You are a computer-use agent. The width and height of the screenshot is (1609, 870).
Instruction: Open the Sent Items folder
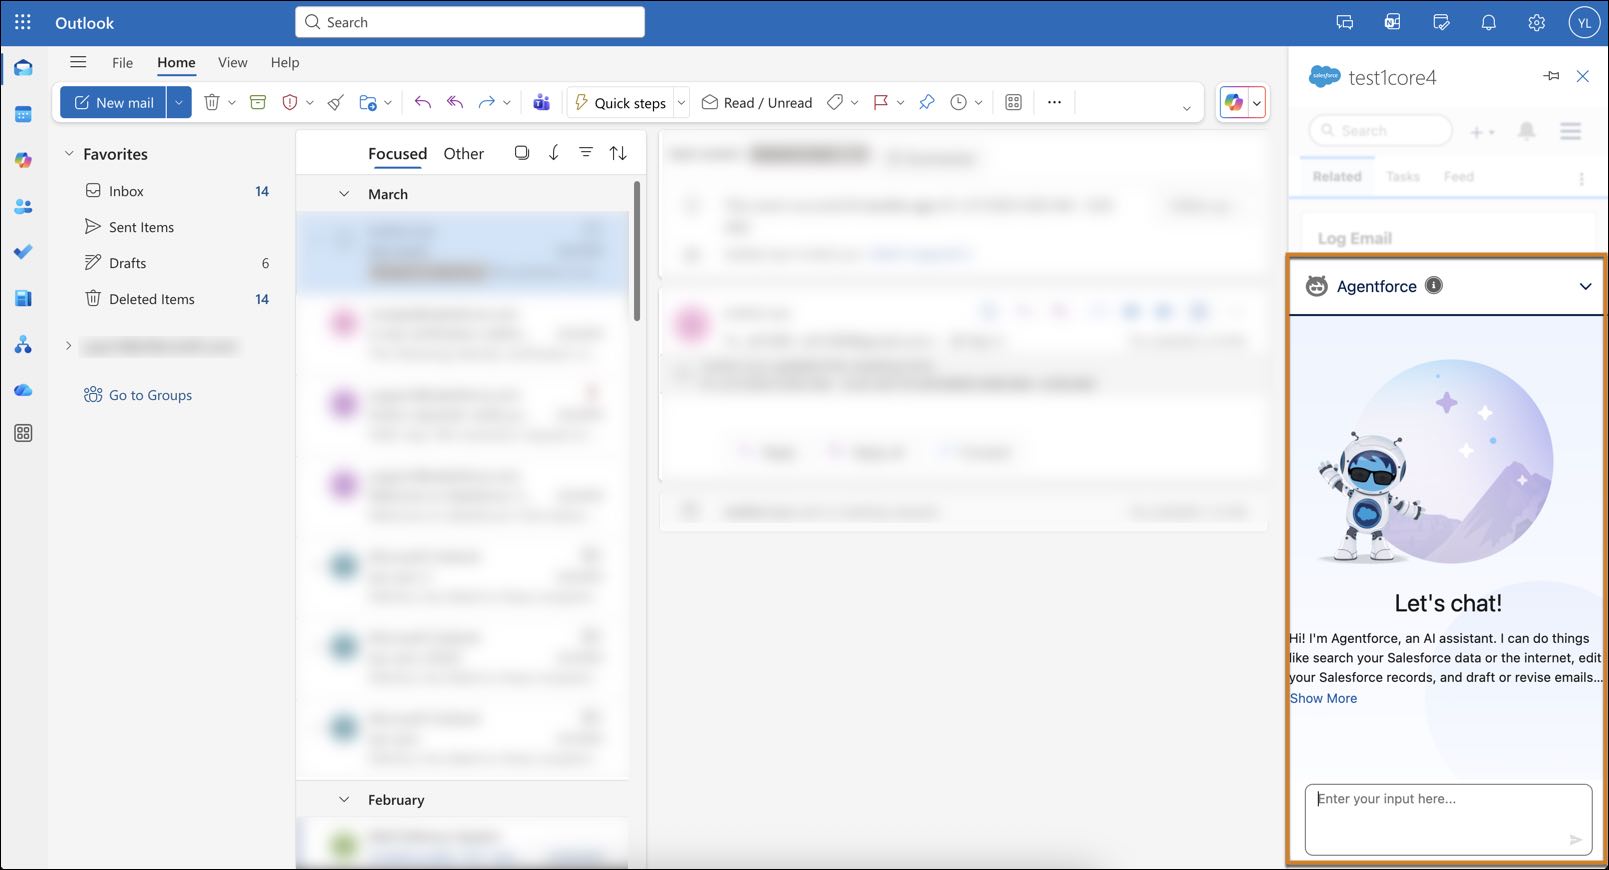[141, 227]
